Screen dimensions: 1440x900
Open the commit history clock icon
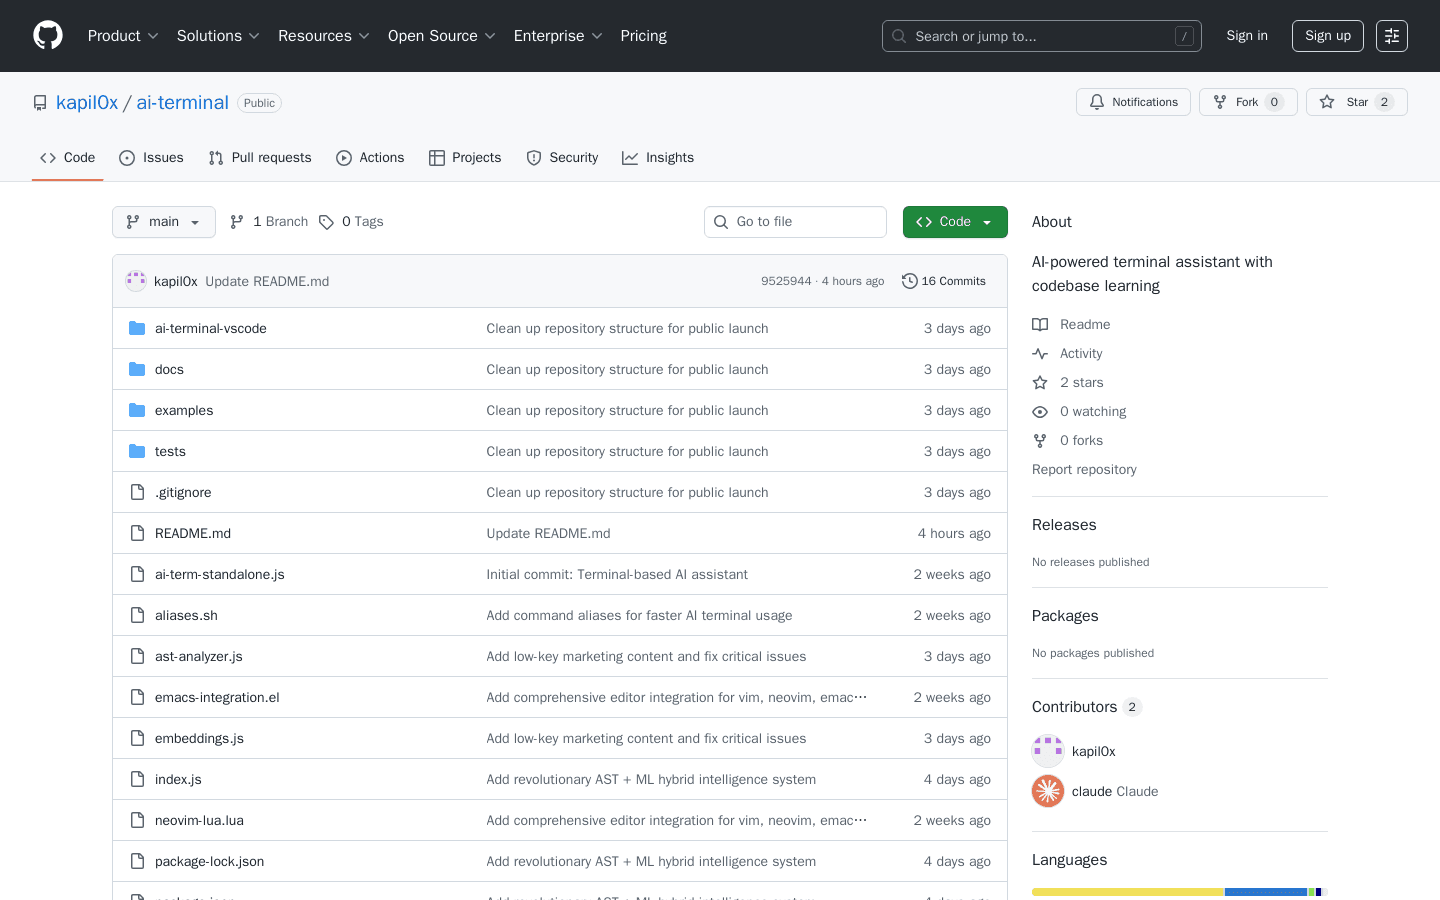pos(909,281)
